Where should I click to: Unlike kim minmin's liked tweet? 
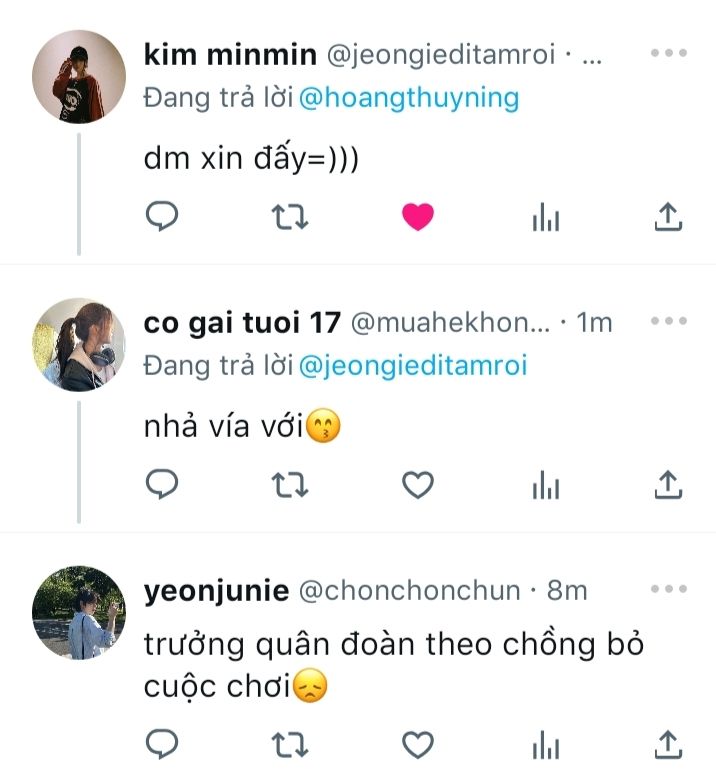click(x=418, y=217)
